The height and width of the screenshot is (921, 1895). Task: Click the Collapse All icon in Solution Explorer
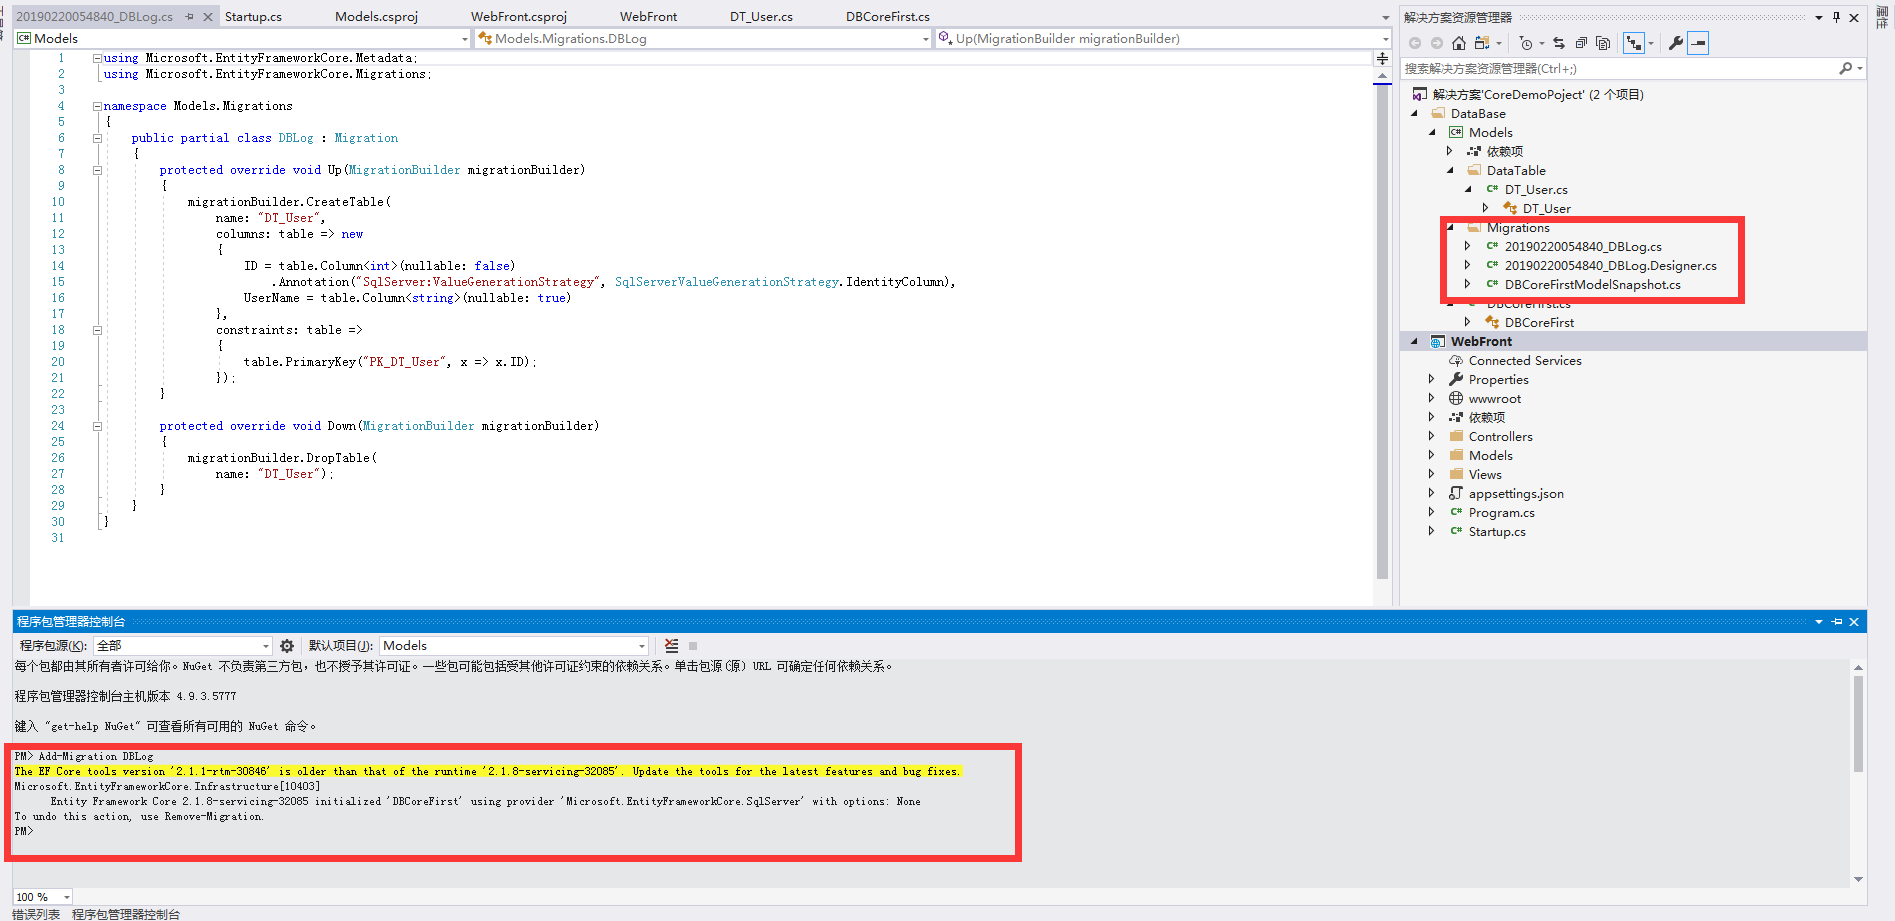[1581, 43]
